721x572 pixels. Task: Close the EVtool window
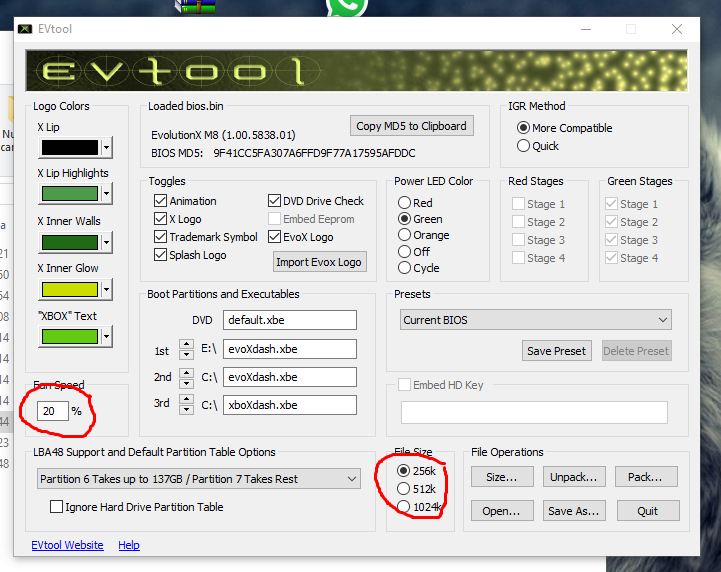tap(676, 29)
